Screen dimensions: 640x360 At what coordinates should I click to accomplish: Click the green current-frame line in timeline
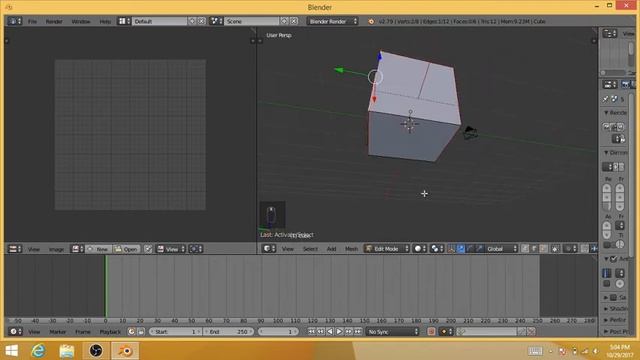[x=106, y=286]
